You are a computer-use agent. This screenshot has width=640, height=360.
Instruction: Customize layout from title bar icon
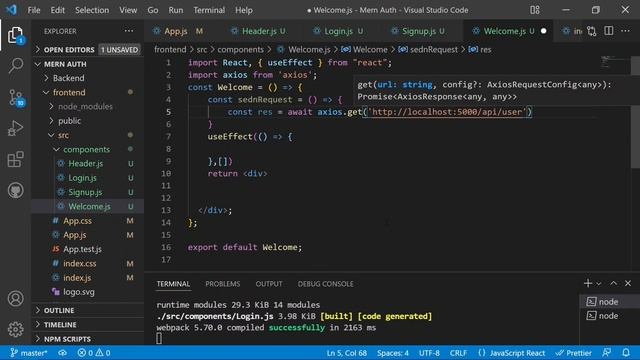(535, 10)
